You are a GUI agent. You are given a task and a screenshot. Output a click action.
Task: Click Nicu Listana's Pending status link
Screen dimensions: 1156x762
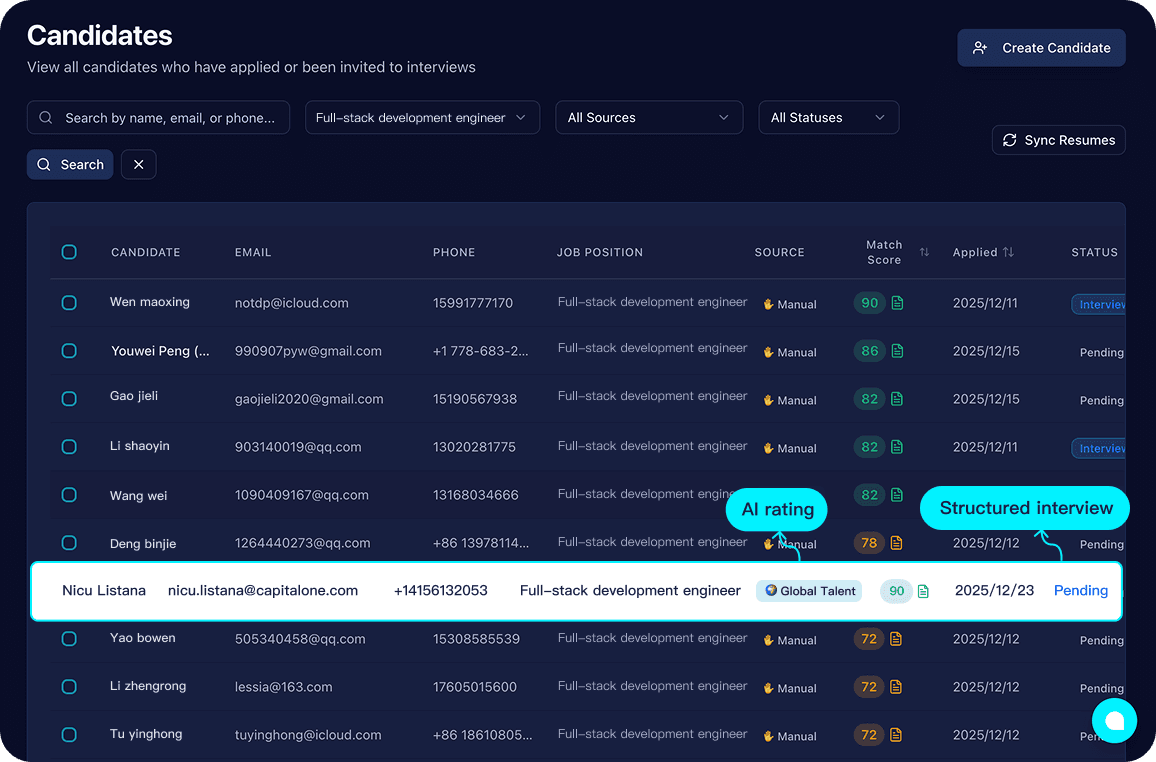coord(1081,591)
